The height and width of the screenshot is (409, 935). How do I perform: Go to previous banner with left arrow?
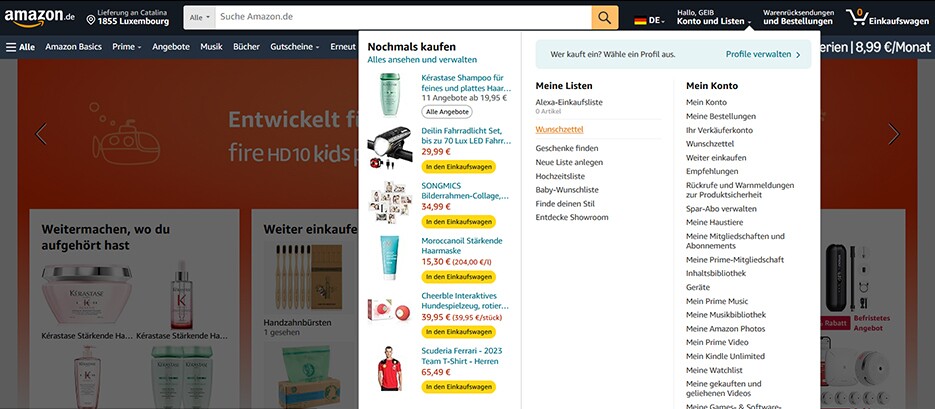tap(41, 134)
